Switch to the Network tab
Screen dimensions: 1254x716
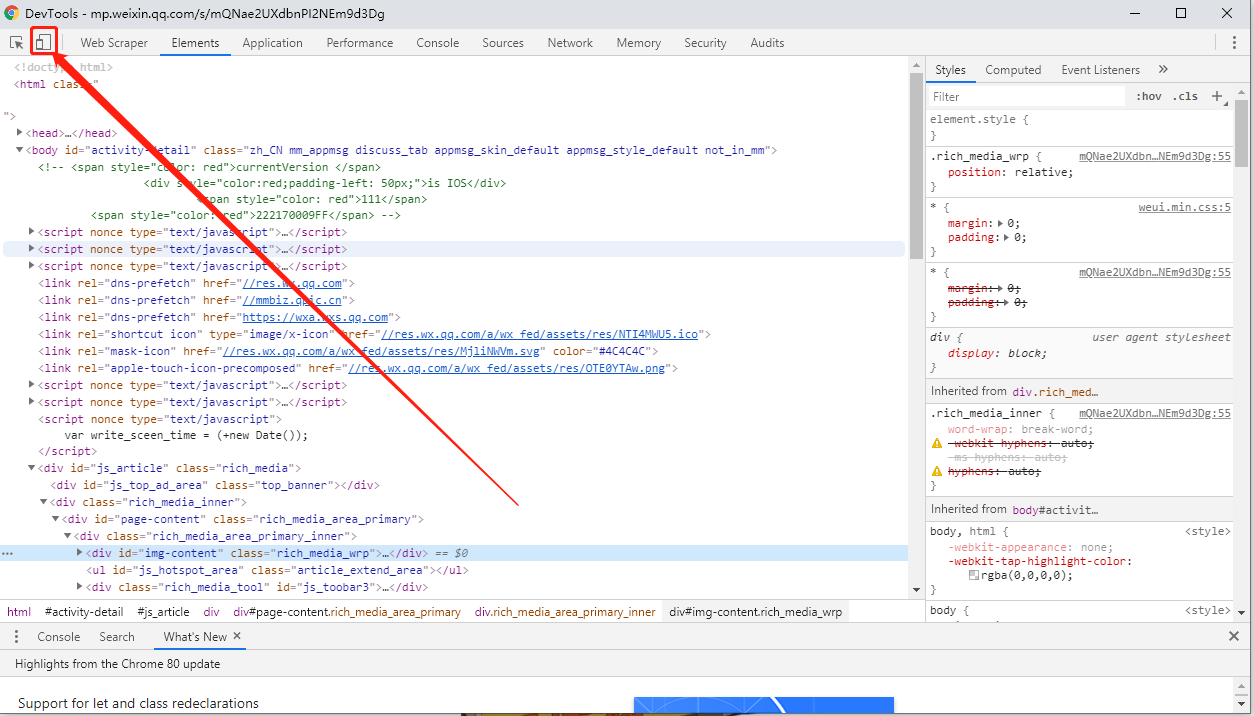click(x=570, y=43)
